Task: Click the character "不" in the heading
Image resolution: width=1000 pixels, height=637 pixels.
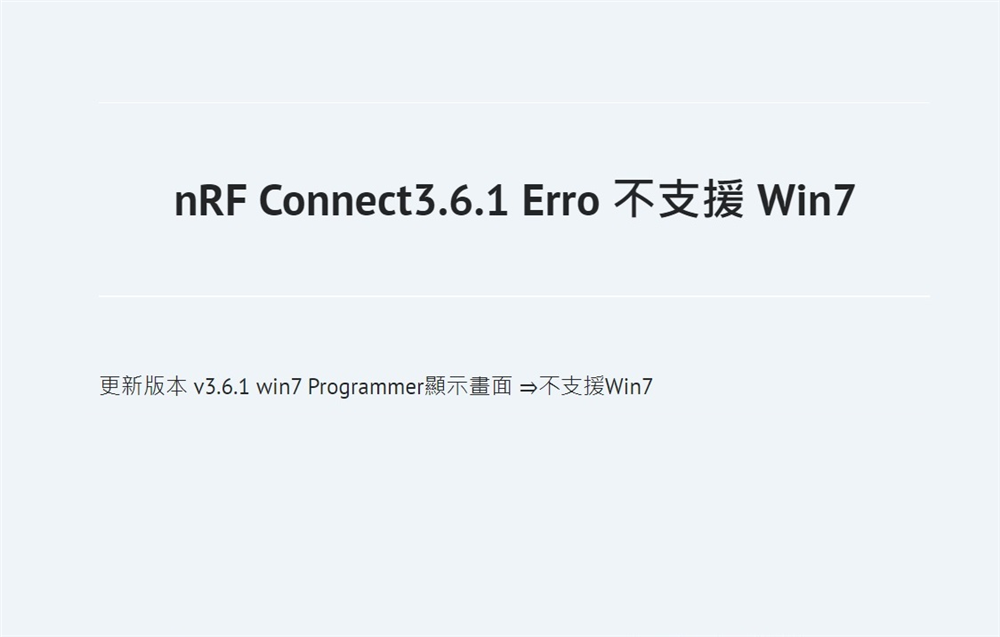Action: 635,200
